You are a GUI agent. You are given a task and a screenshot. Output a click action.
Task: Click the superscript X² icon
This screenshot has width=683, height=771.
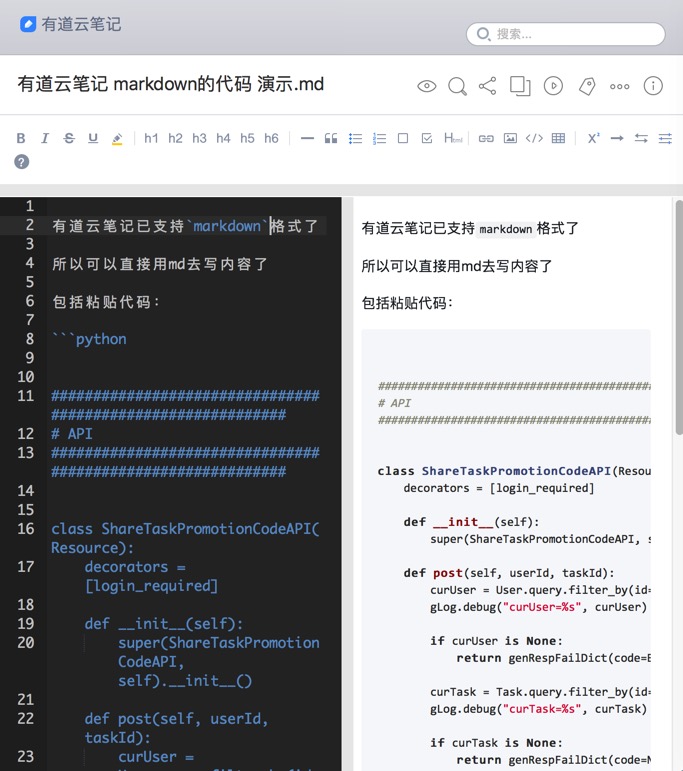594,138
